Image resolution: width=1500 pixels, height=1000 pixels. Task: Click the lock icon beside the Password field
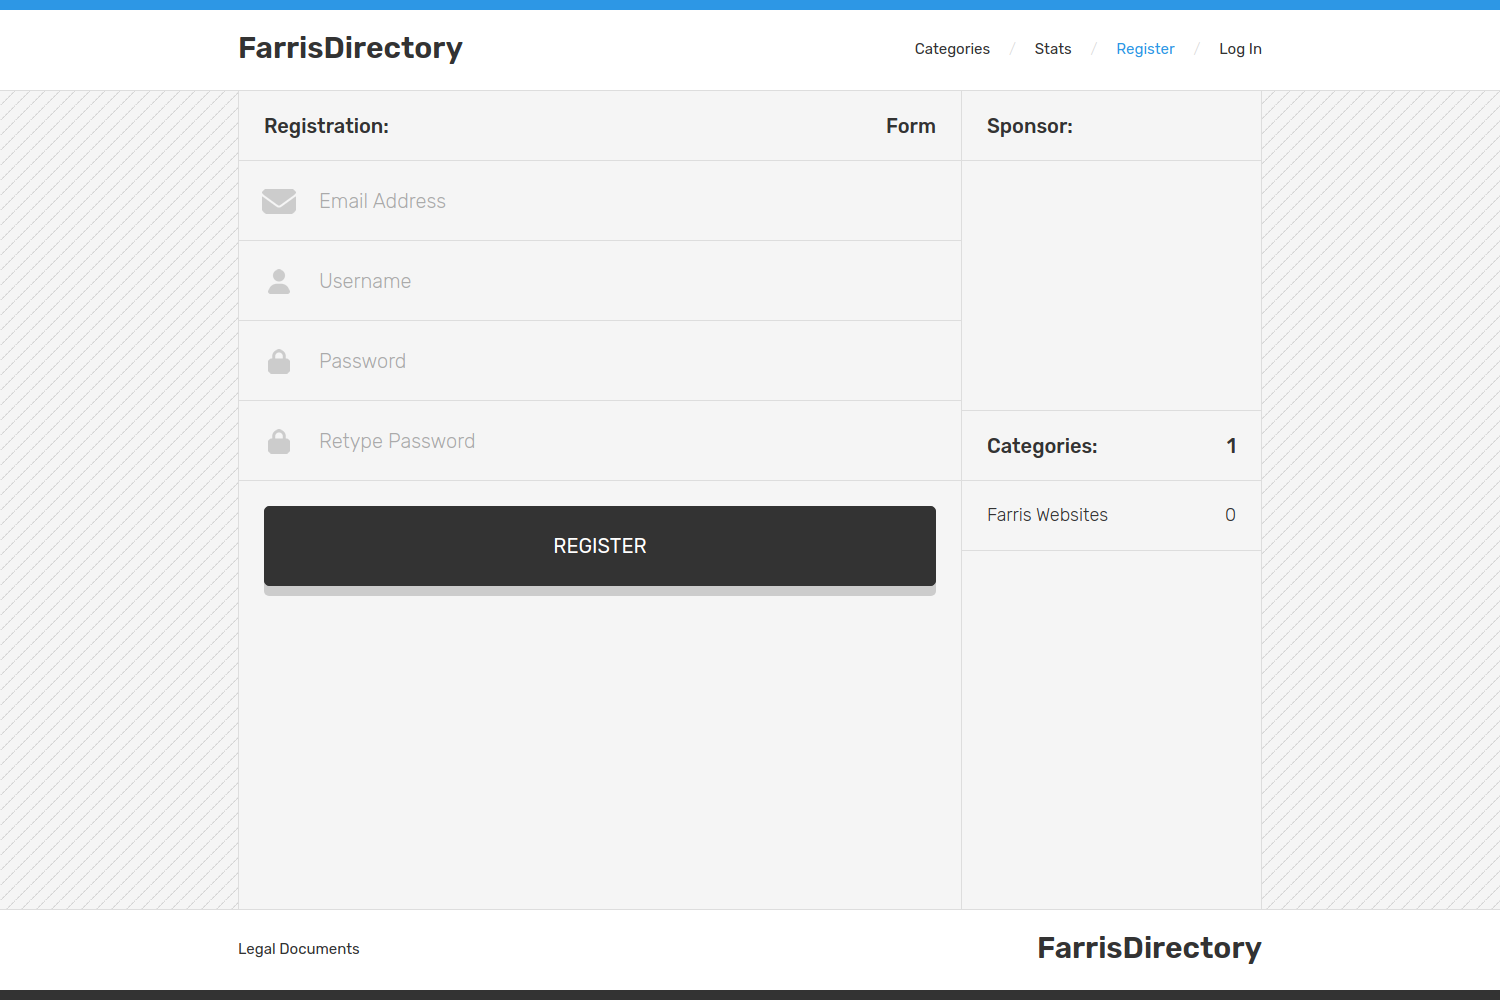[279, 361]
